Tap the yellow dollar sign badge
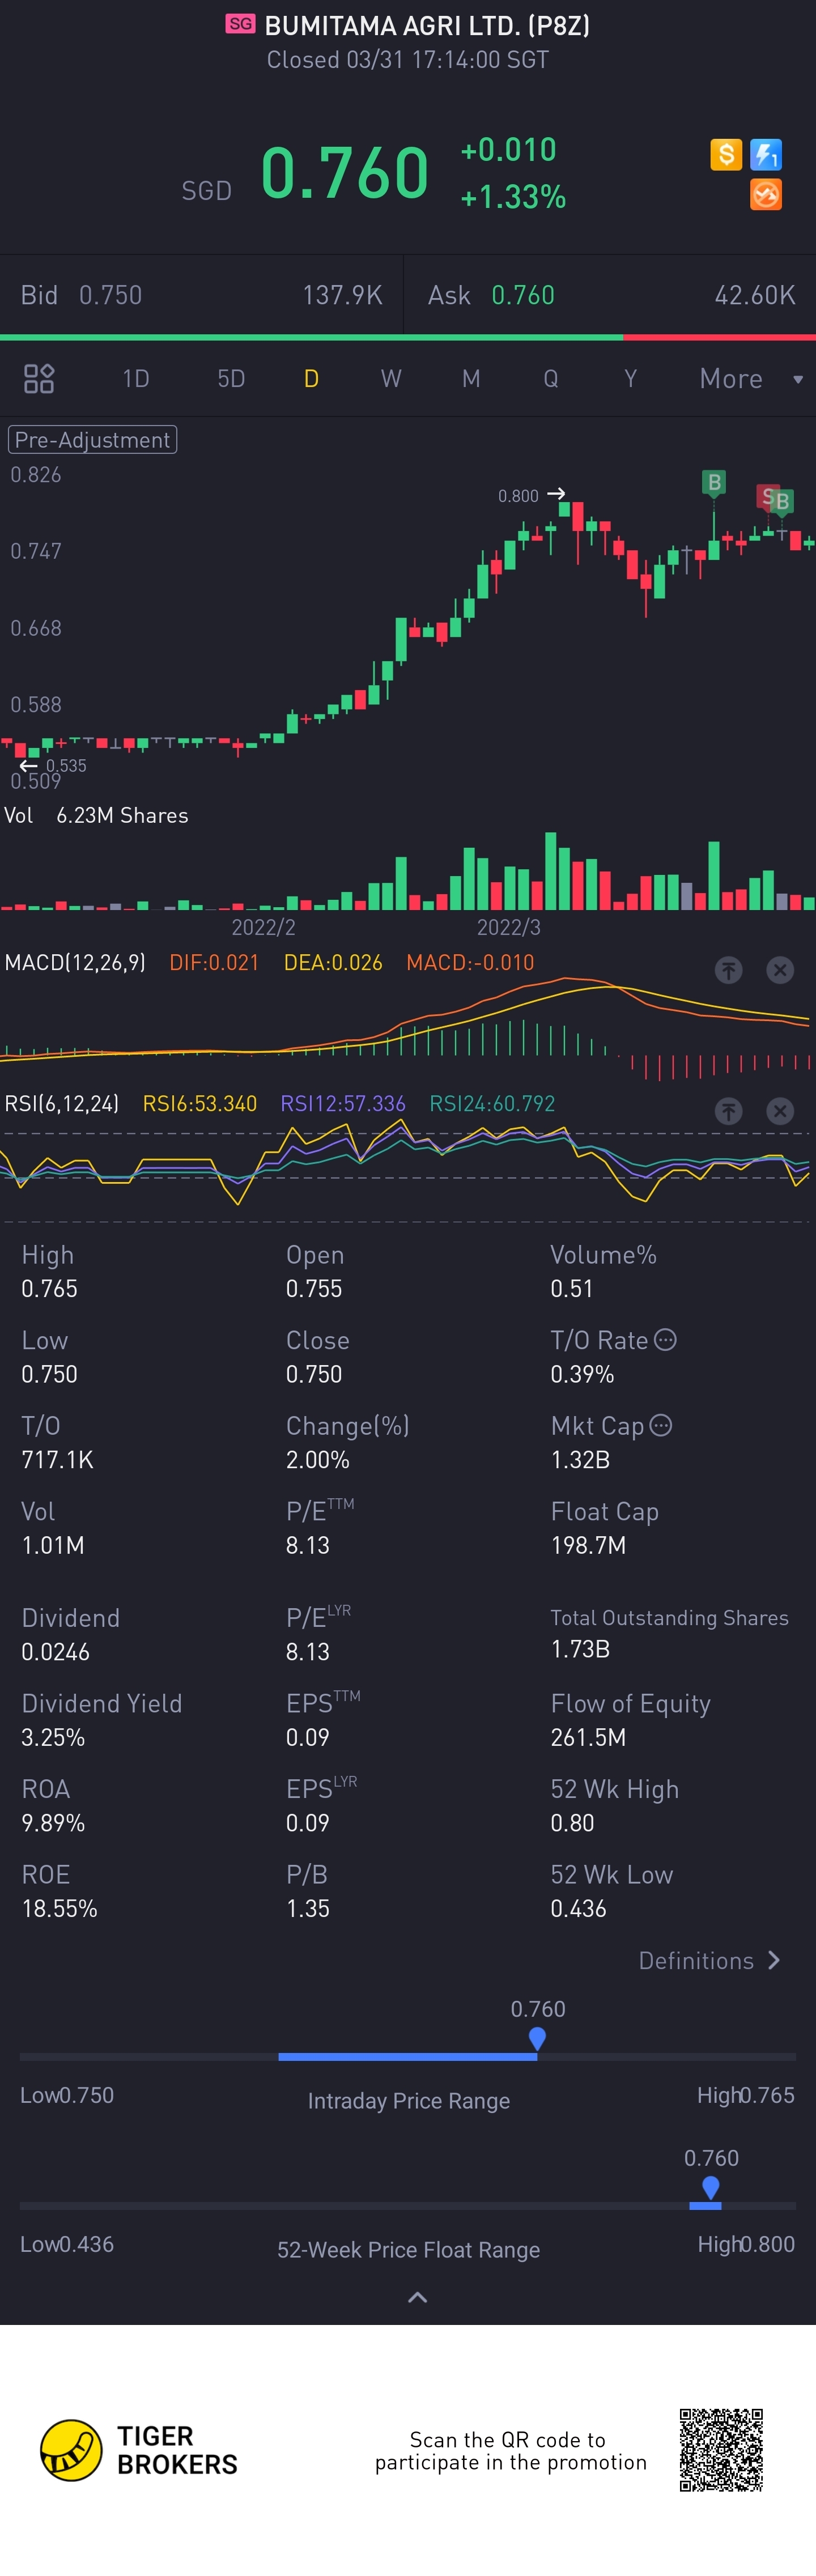 [726, 155]
